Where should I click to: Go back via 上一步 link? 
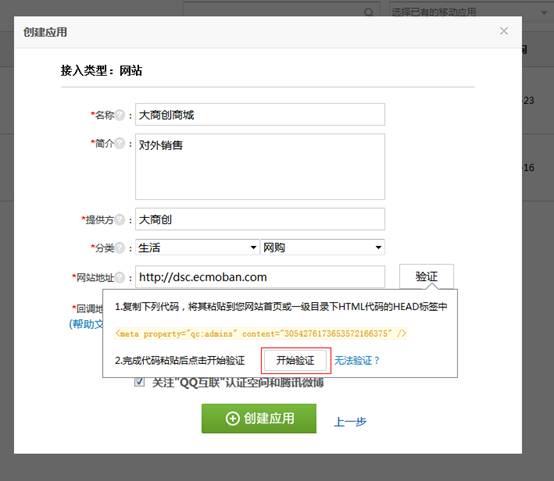[350, 421]
